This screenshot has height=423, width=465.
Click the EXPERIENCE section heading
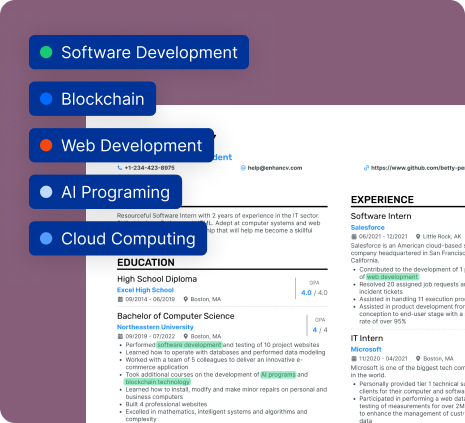point(382,200)
